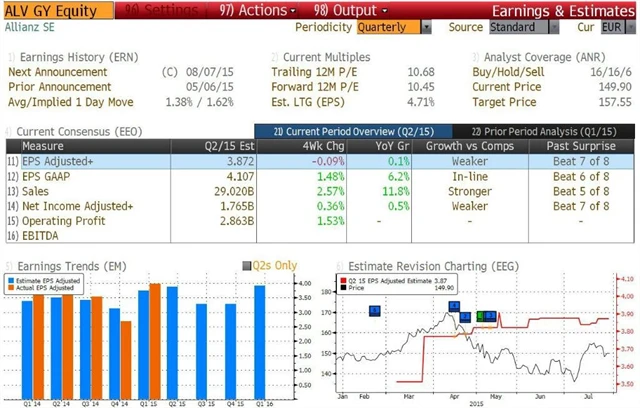Click the Buy/Hold/Sell value 16/16/6
This screenshot has width=640, height=408.
611,72
